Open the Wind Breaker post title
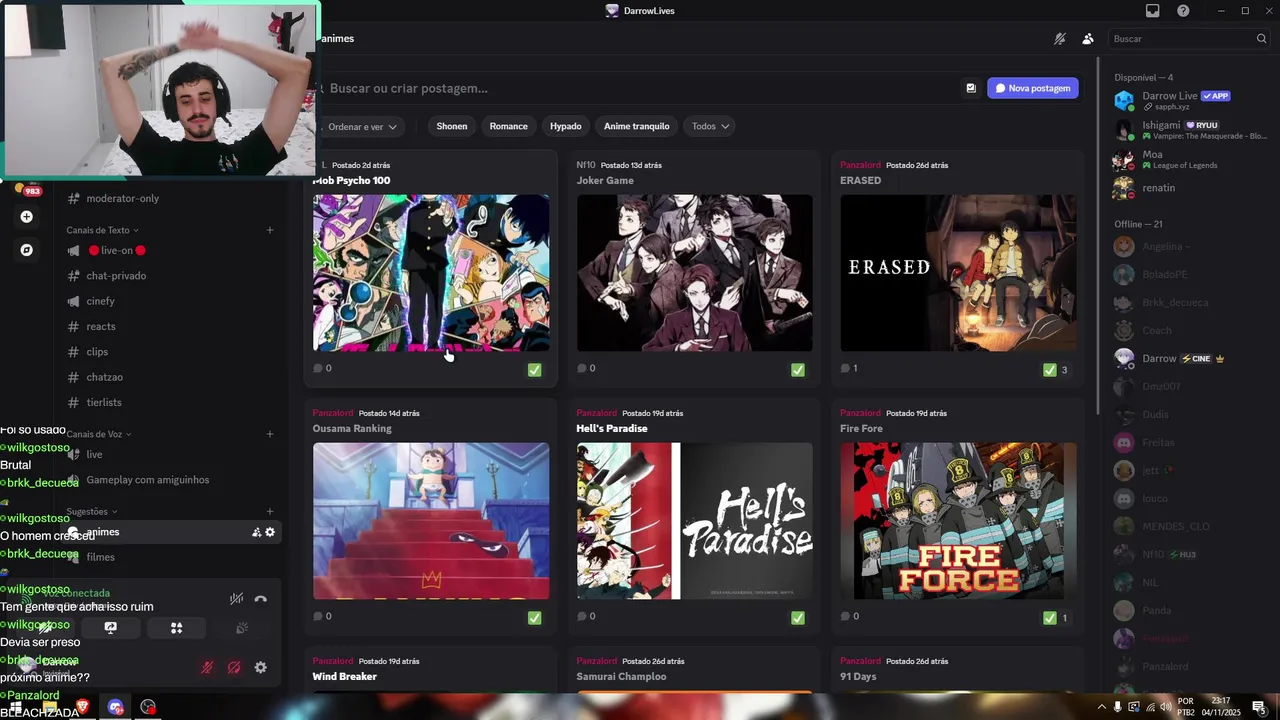Viewport: 1280px width, 720px height. 344,677
